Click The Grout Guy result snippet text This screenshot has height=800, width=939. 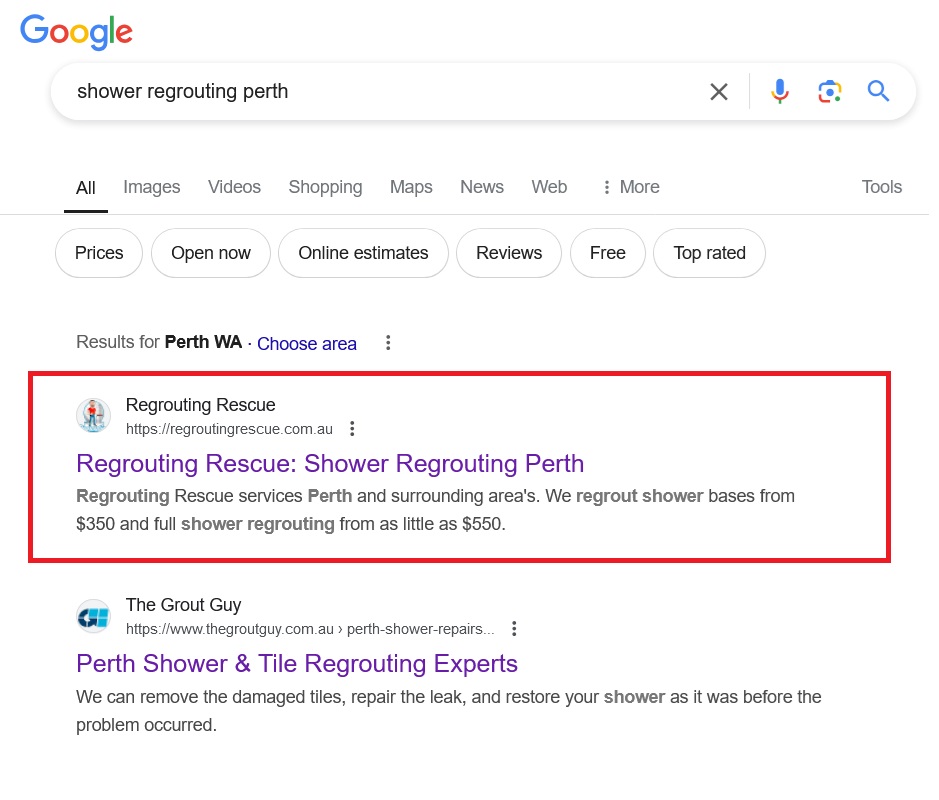coord(449,711)
